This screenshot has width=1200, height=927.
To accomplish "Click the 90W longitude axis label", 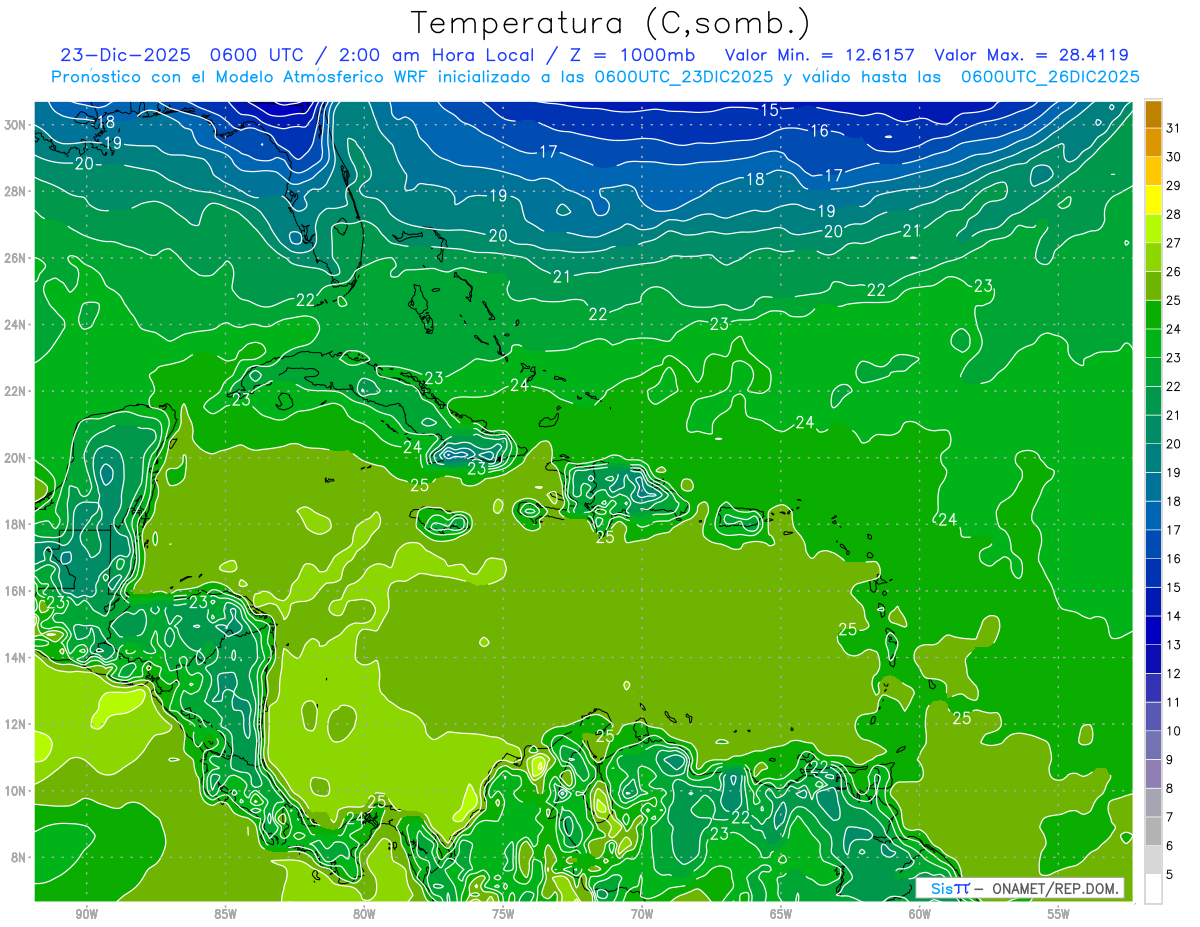I will tap(86, 914).
